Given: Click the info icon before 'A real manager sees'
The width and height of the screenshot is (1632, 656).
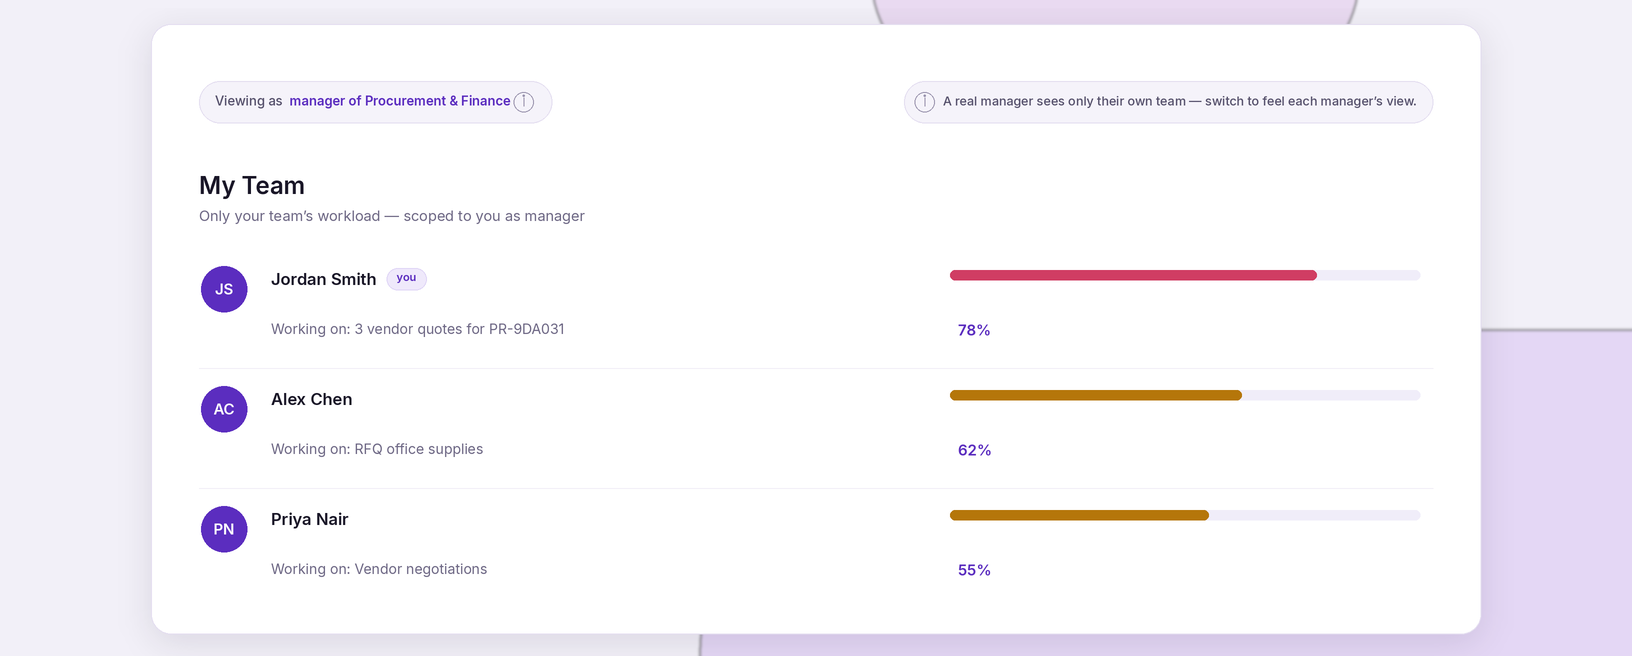Looking at the screenshot, I should coord(925,102).
